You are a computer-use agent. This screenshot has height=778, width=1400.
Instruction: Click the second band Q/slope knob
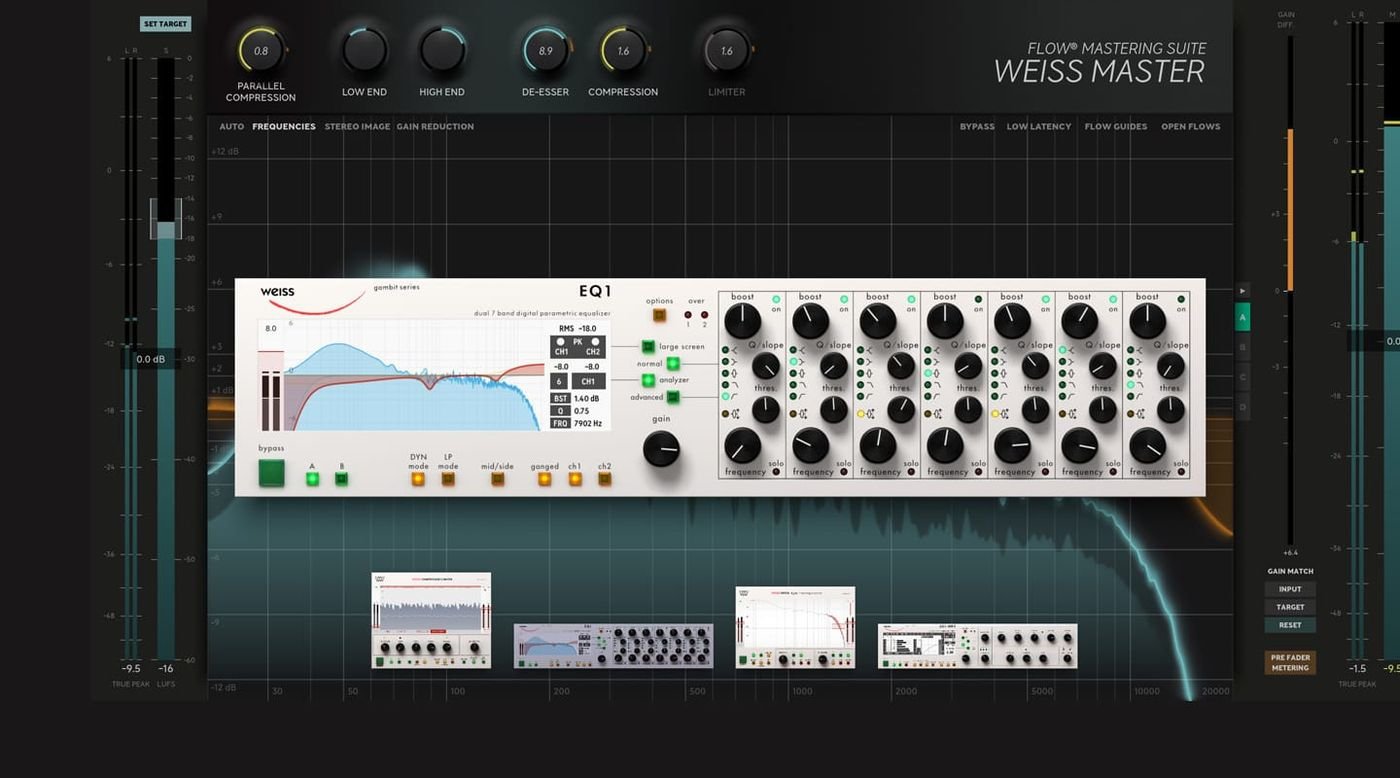click(833, 366)
